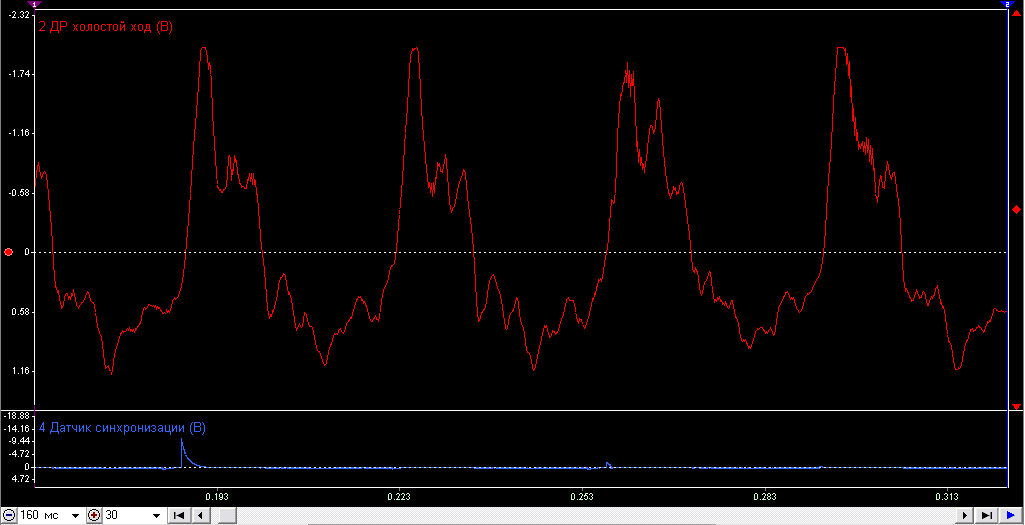Click the horizontal scrollbar thumb

[227, 516]
